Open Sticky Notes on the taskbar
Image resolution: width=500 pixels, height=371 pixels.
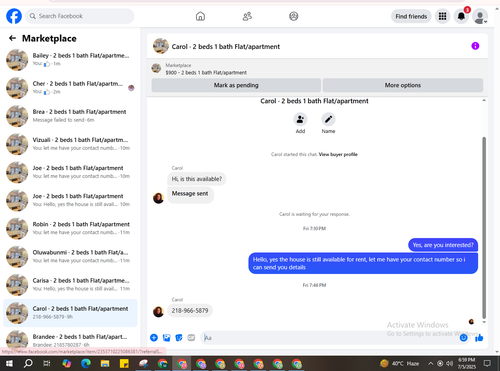pos(124,363)
